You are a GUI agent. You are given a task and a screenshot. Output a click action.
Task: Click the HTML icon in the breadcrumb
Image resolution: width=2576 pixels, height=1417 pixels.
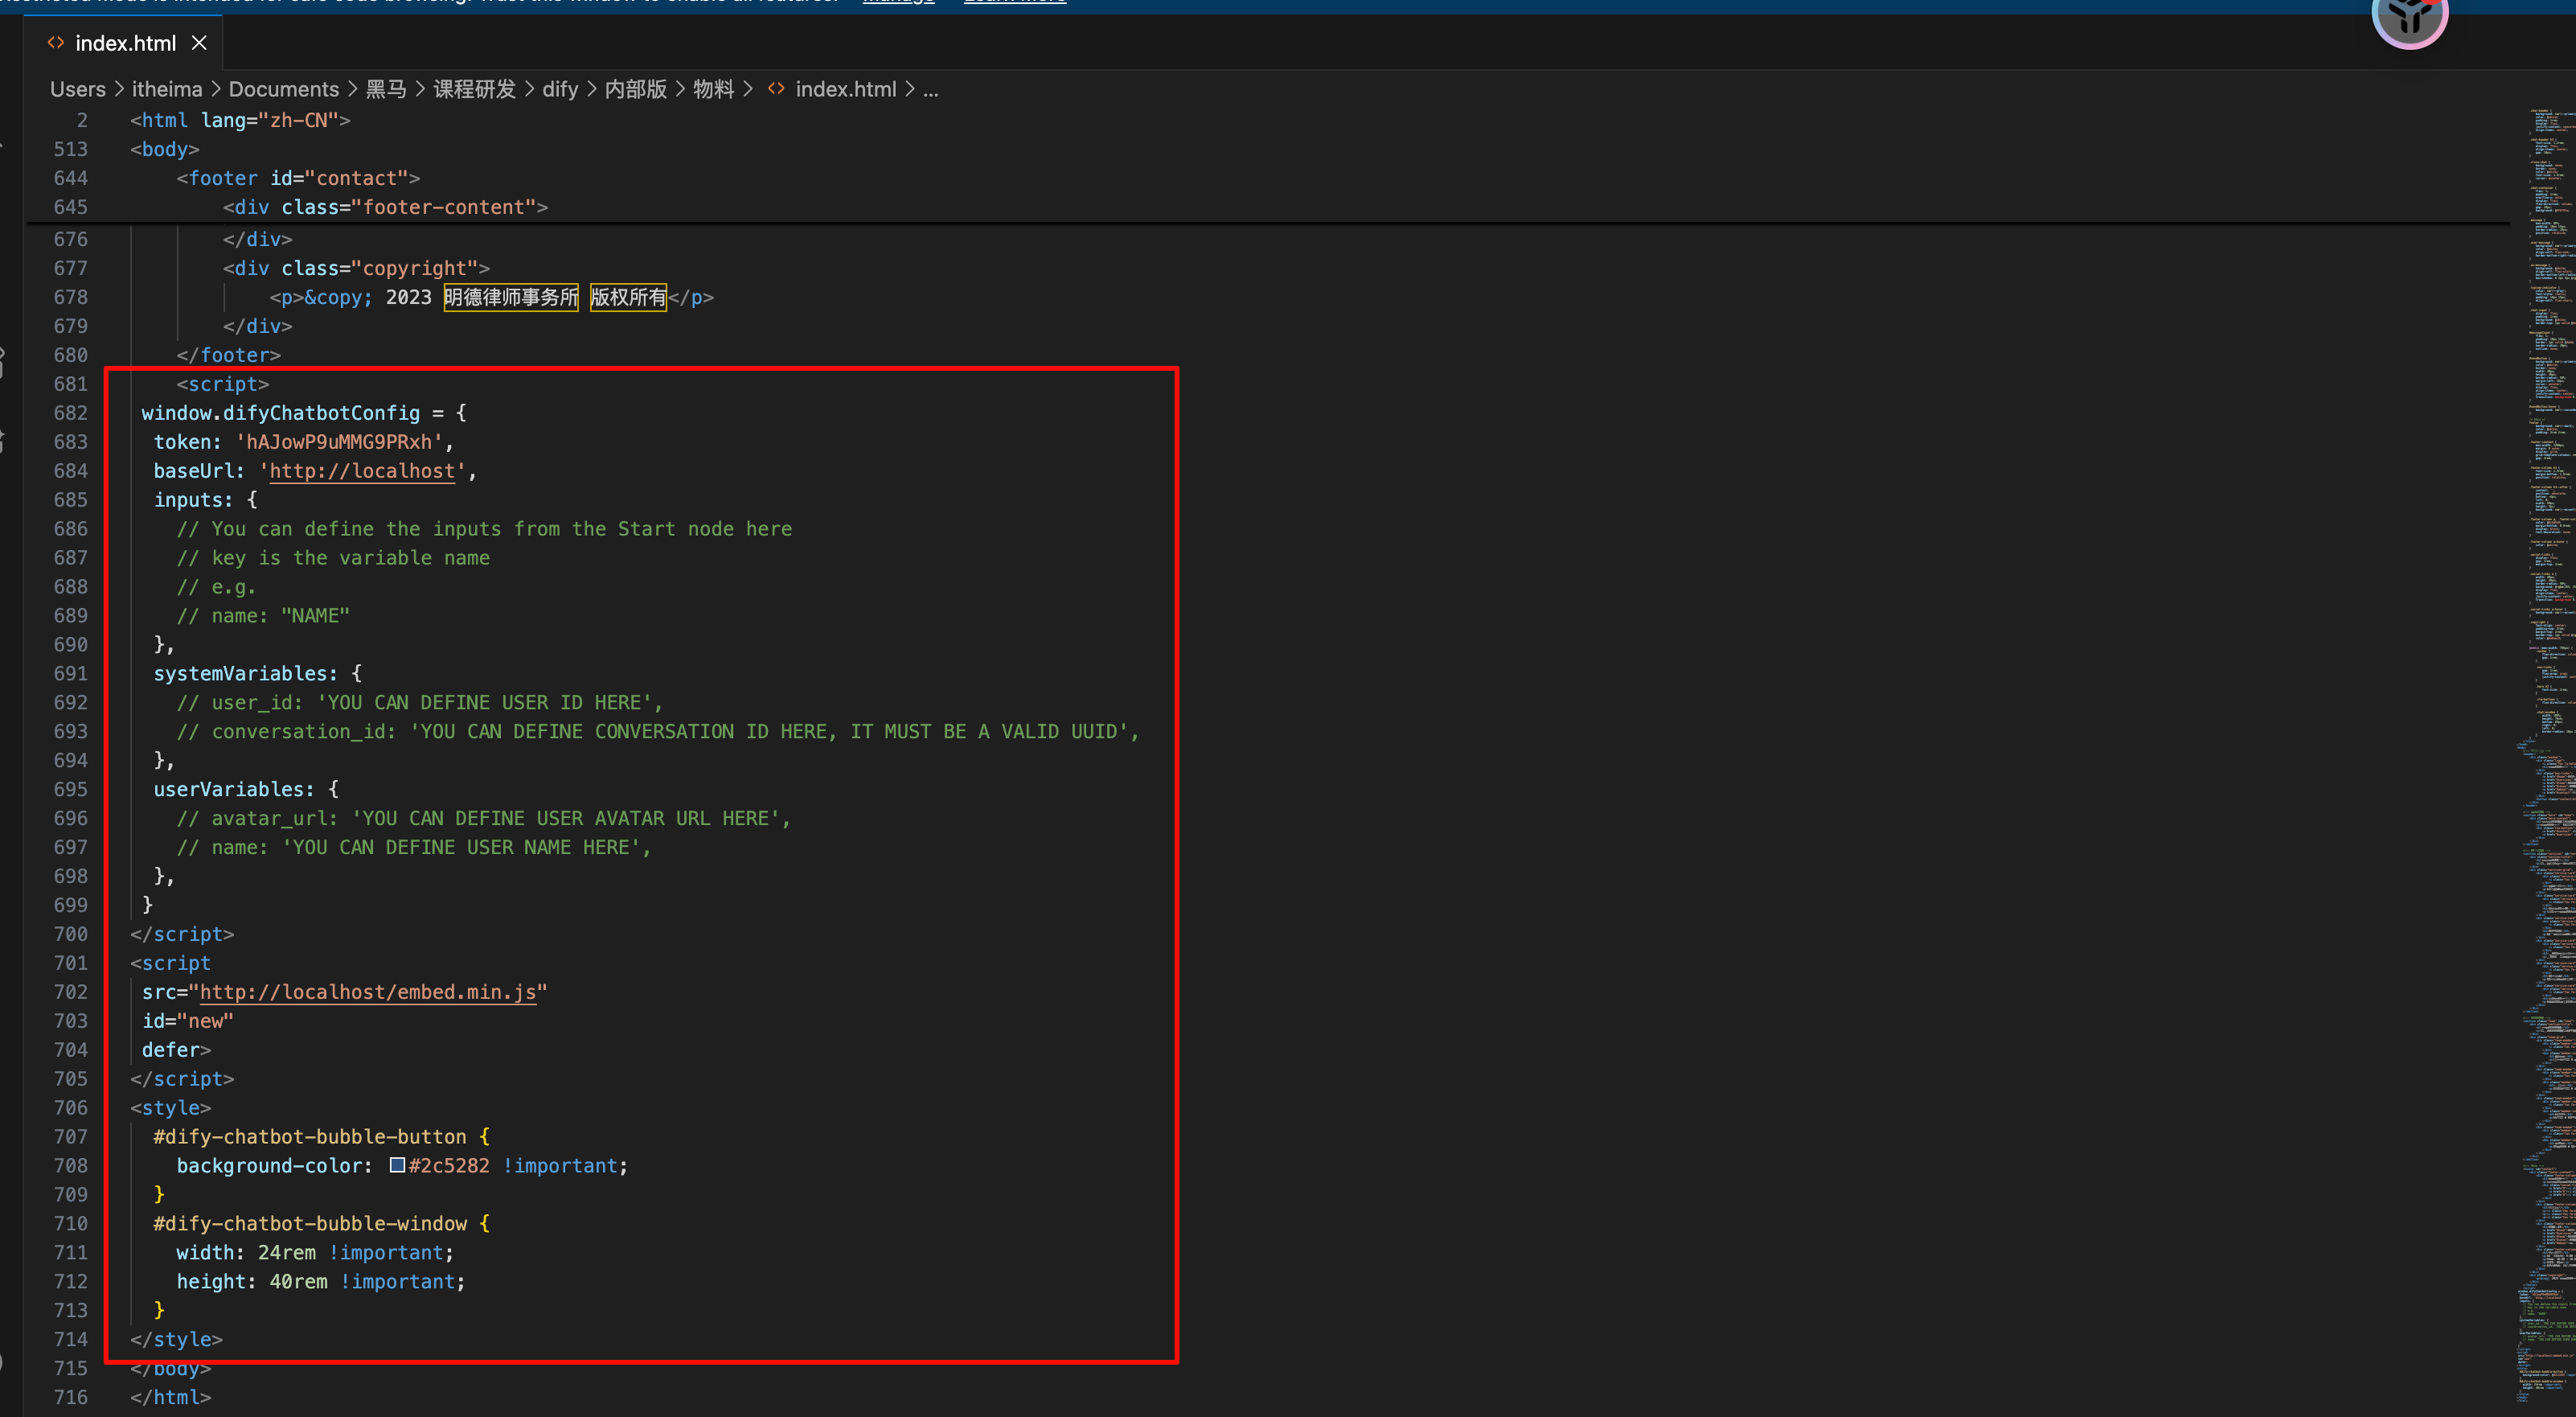[x=776, y=89]
